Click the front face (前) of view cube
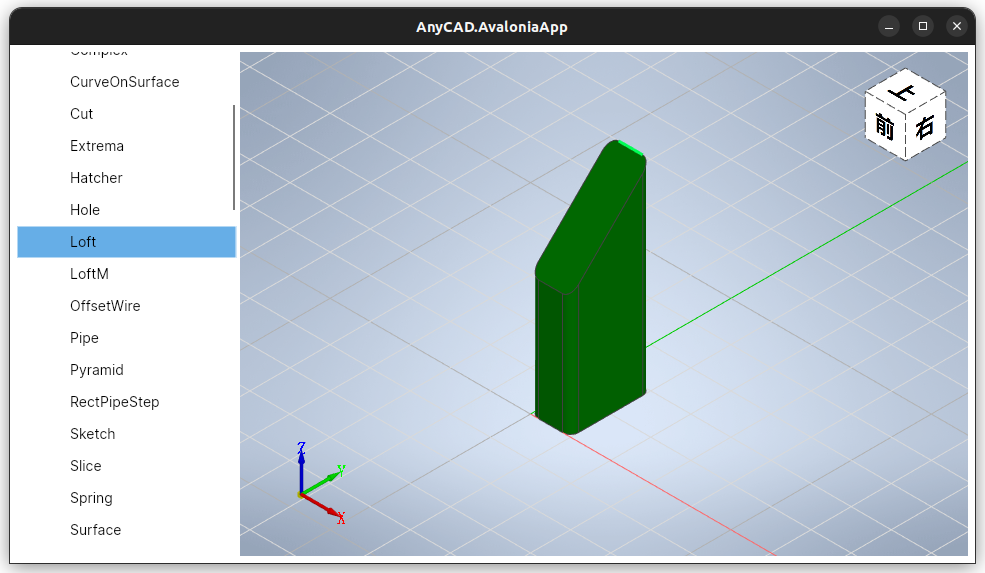This screenshot has width=985, height=573. coord(885,127)
